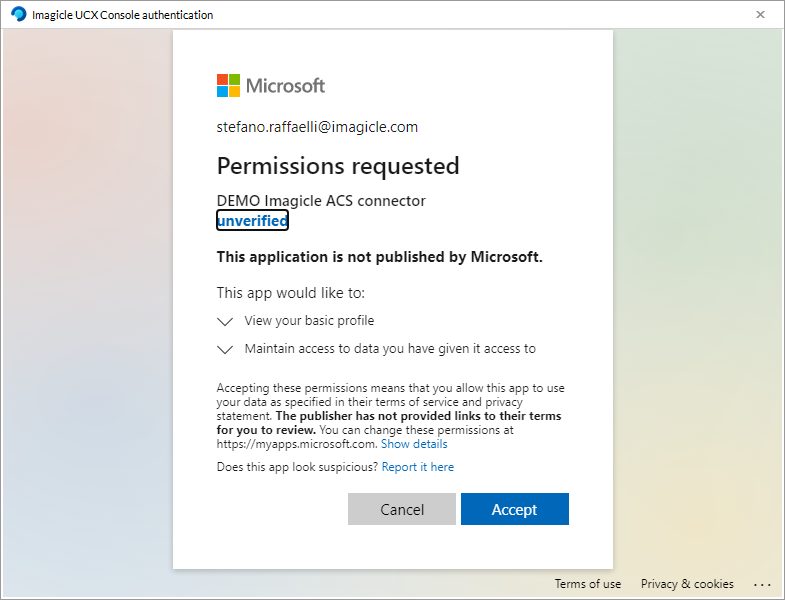Click the Permissions requested heading
The image size is (785, 600).
tap(338, 165)
